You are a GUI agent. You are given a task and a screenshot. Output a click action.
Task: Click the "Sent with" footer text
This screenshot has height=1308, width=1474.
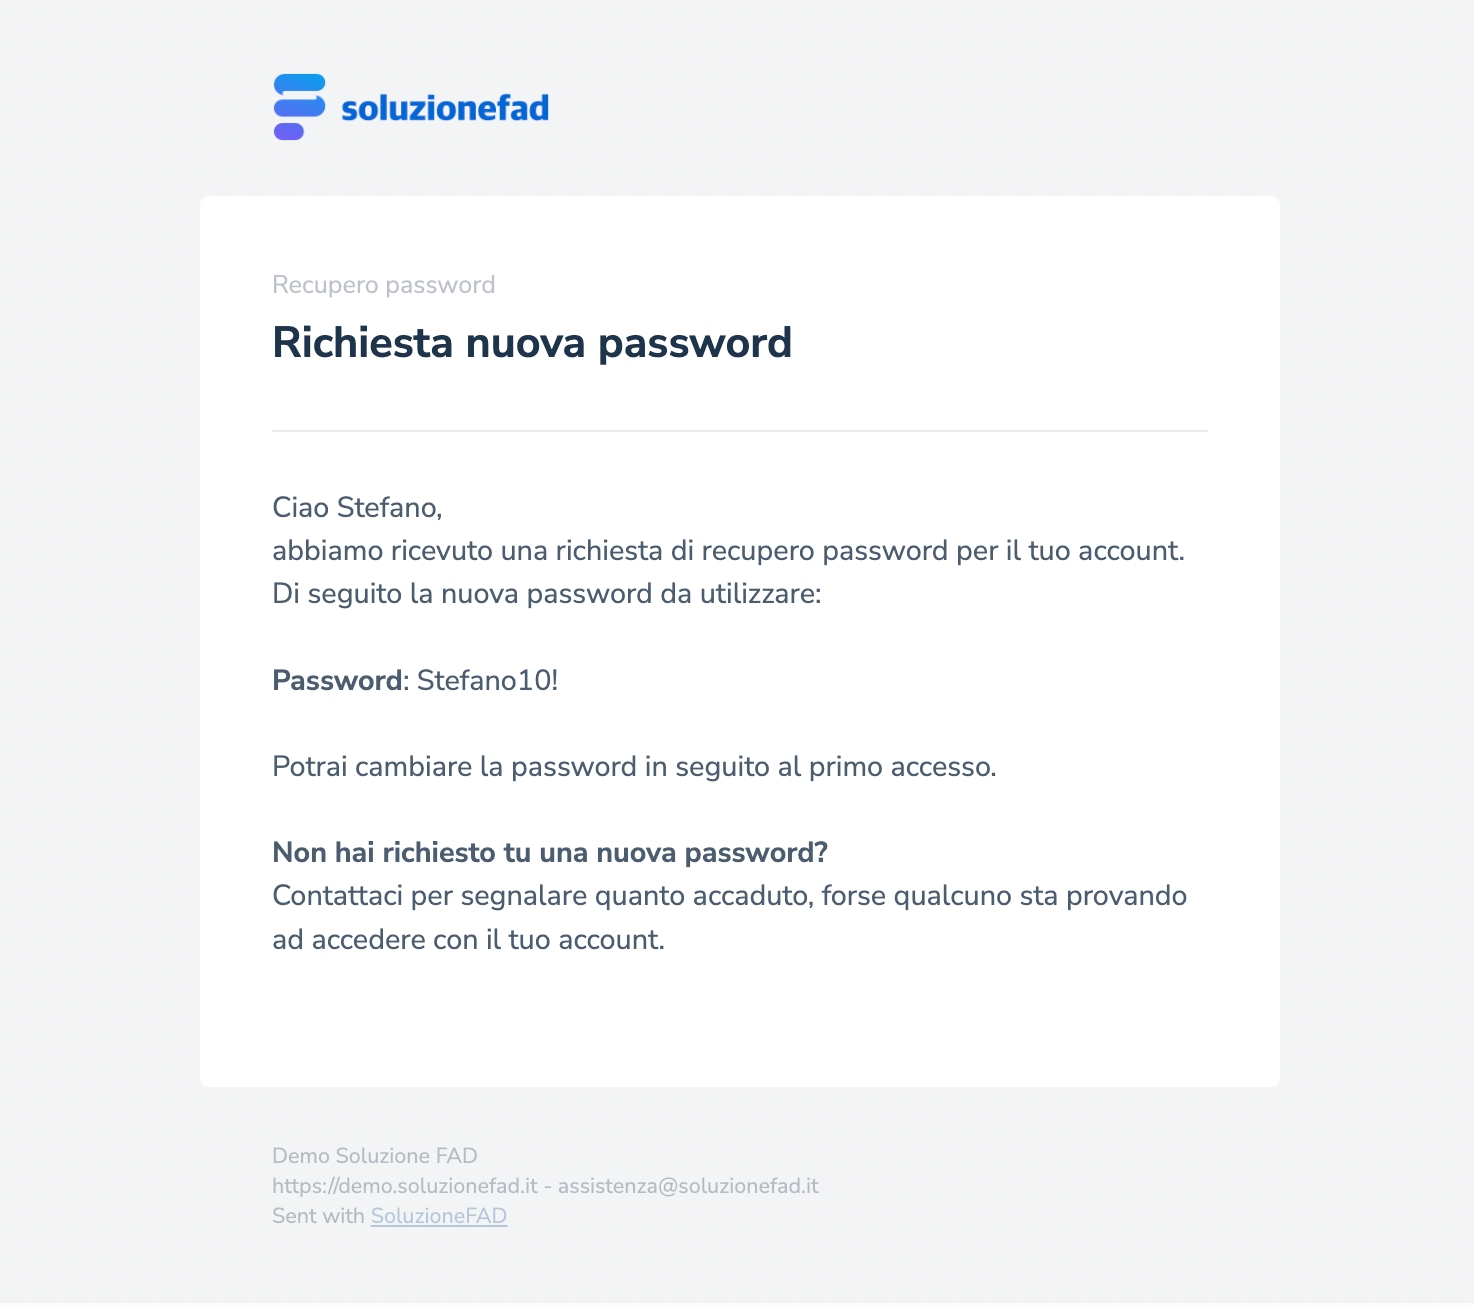coord(318,1216)
